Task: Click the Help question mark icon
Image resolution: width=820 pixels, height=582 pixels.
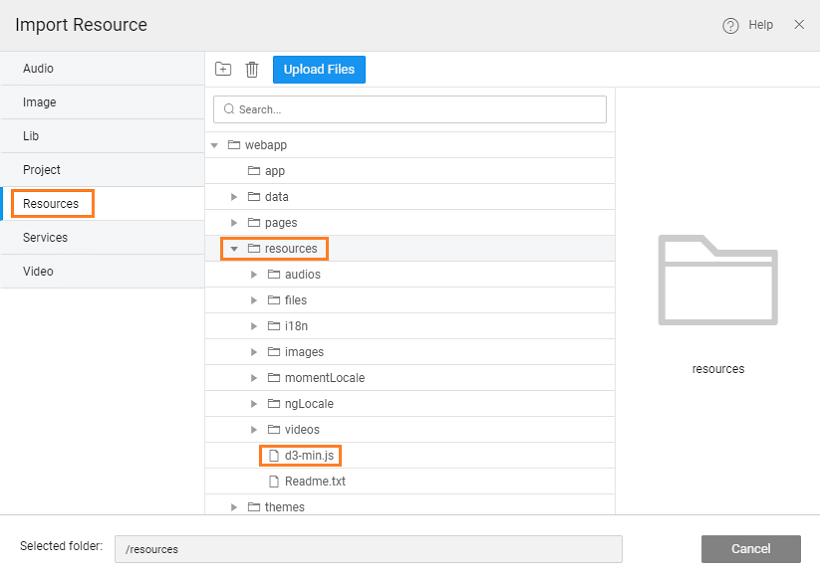Action: coord(730,25)
